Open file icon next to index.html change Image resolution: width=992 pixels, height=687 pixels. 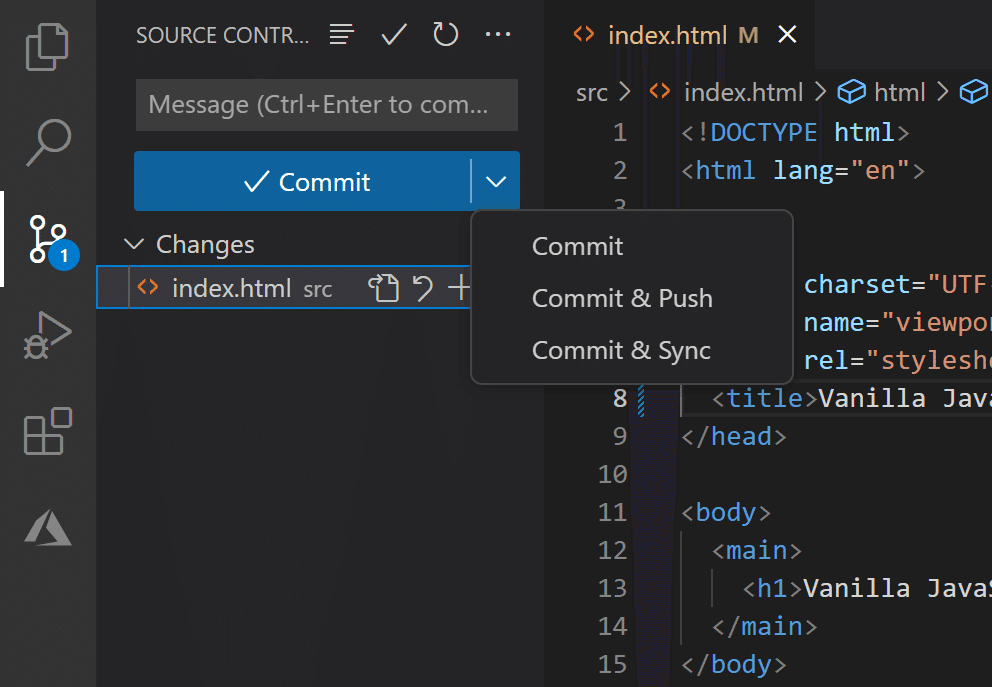[383, 289]
